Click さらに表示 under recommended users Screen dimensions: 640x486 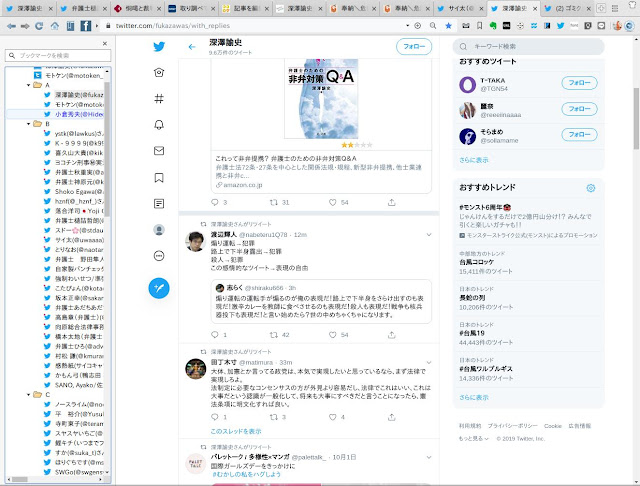point(473,160)
